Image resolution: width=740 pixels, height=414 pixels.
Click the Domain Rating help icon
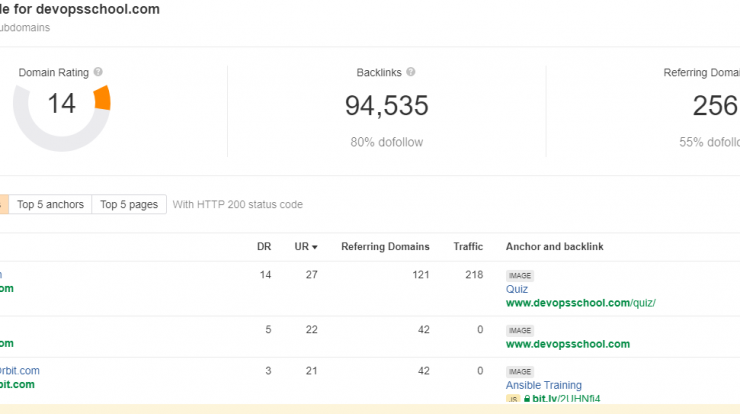[98, 72]
